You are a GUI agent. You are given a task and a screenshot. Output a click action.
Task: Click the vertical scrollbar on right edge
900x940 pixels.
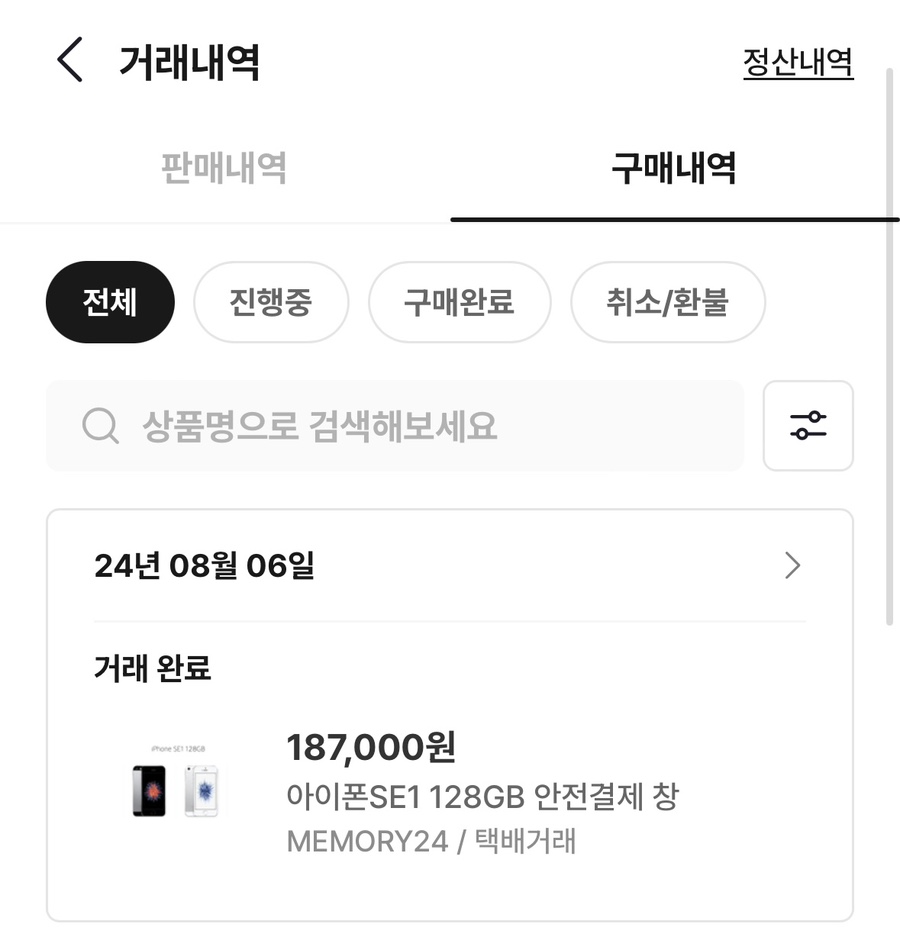(890, 348)
